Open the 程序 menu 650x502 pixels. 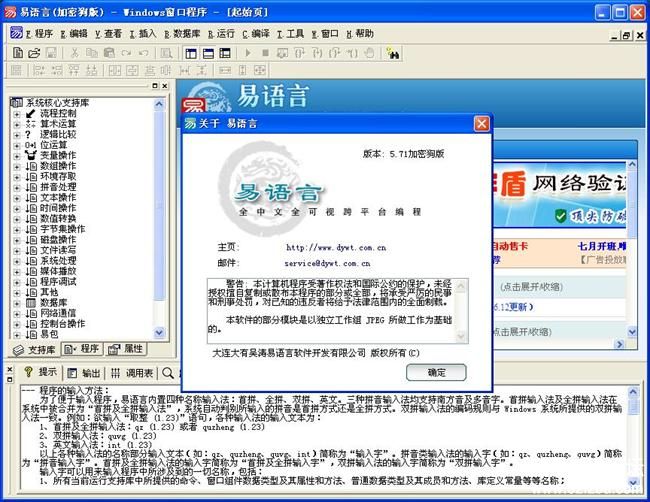40,34
